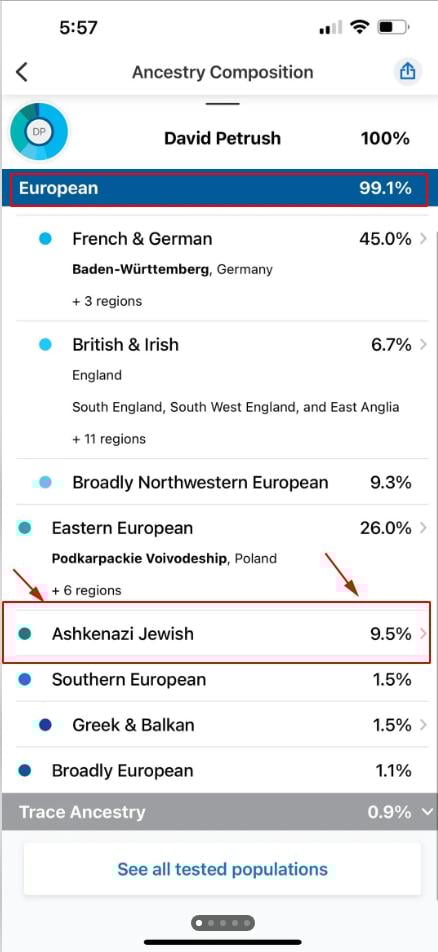Open the share icon at top right
Viewport: 438px width, 952px height.
pyautogui.click(x=407, y=72)
